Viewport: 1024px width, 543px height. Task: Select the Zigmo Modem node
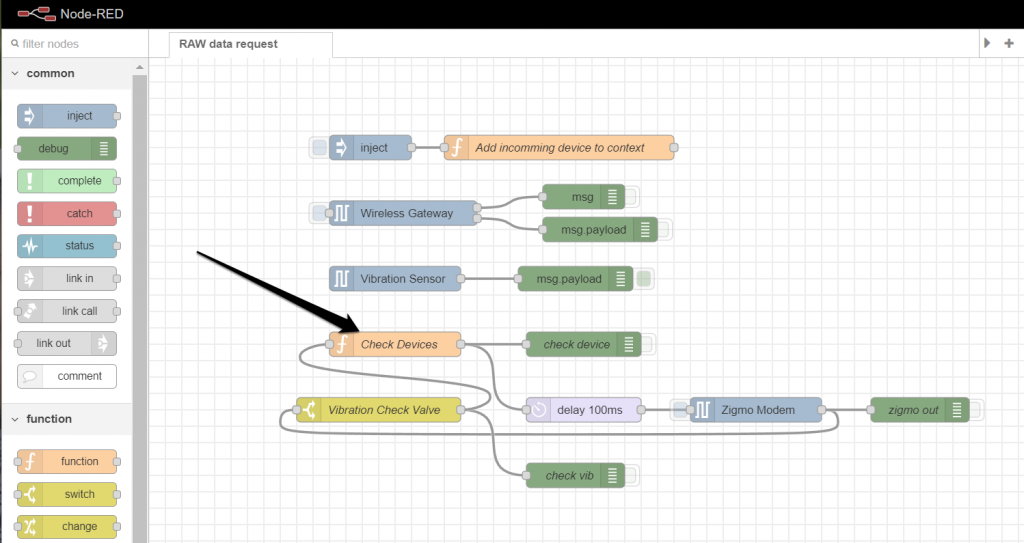[x=756, y=410]
